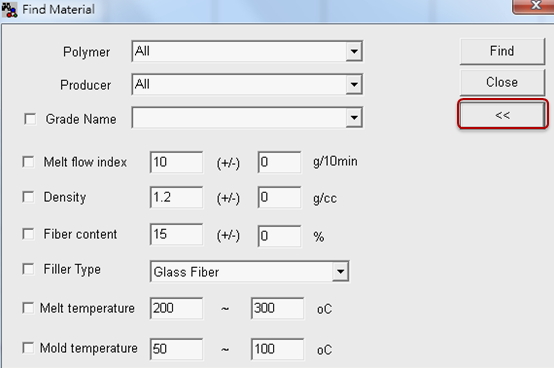Click the Fiber content tolerance field
The height and width of the screenshot is (368, 554).
pyautogui.click(x=279, y=236)
